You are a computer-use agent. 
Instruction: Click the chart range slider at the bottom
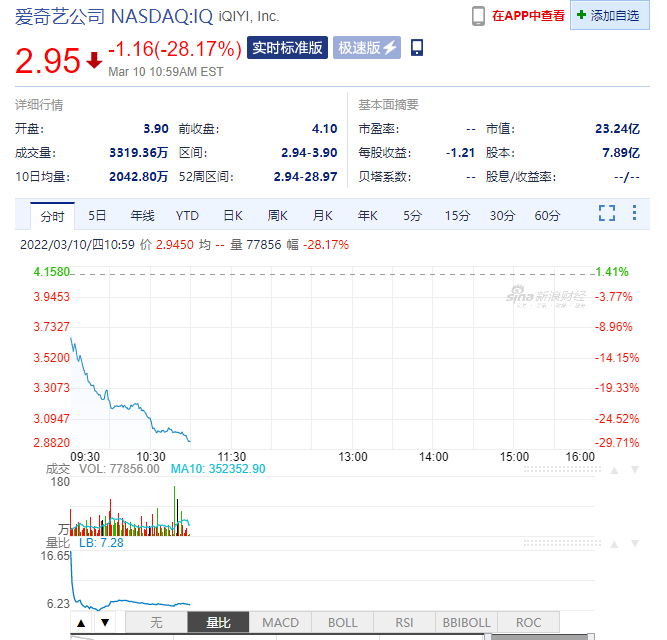click(332, 637)
